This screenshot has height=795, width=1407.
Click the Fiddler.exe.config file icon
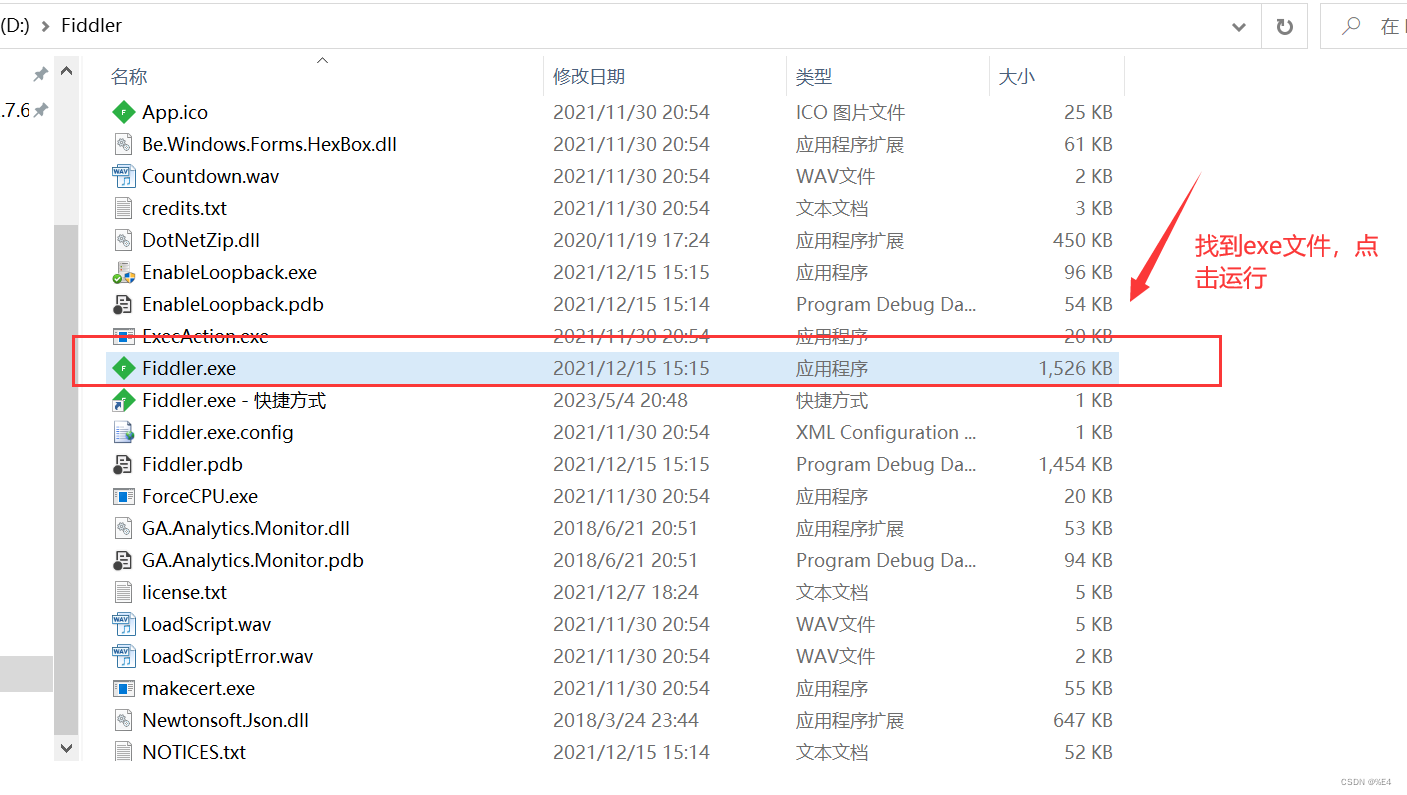124,432
